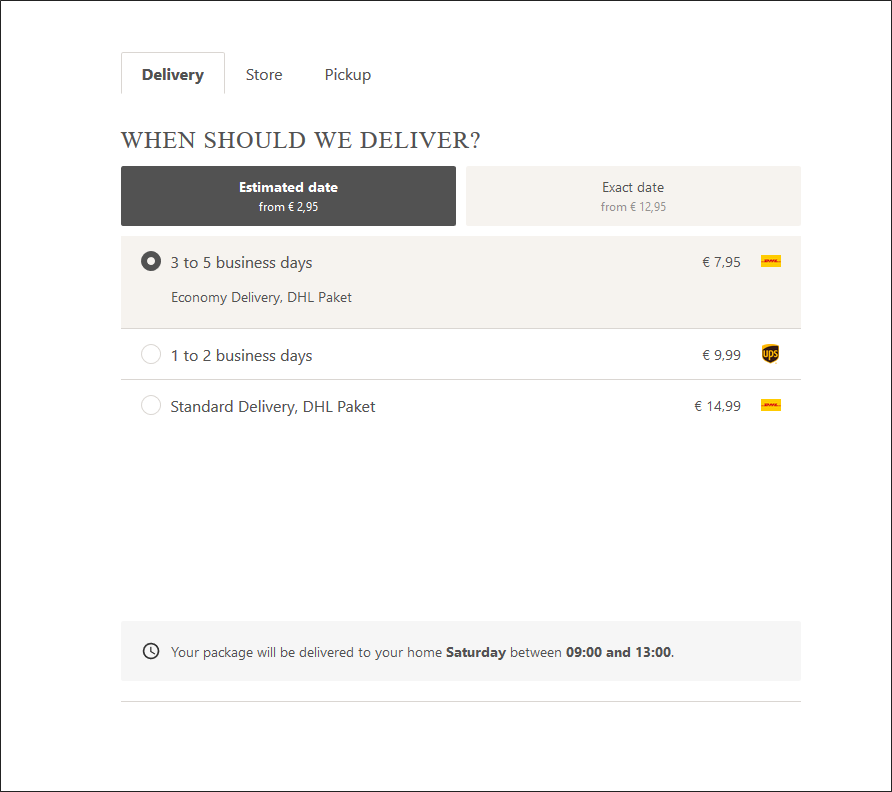This screenshot has height=792, width=892.
Task: Switch to the Store tab
Action: [x=264, y=75]
